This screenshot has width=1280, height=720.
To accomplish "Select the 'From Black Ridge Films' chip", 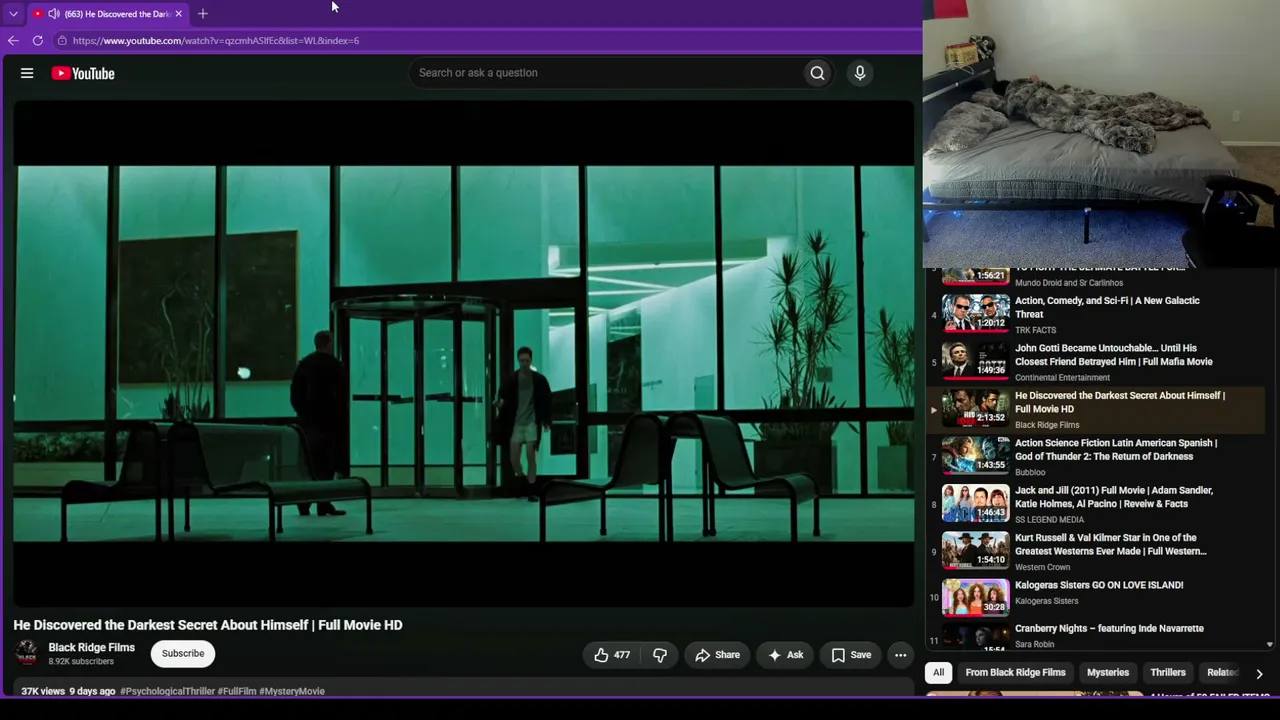I will coord(1015,673).
